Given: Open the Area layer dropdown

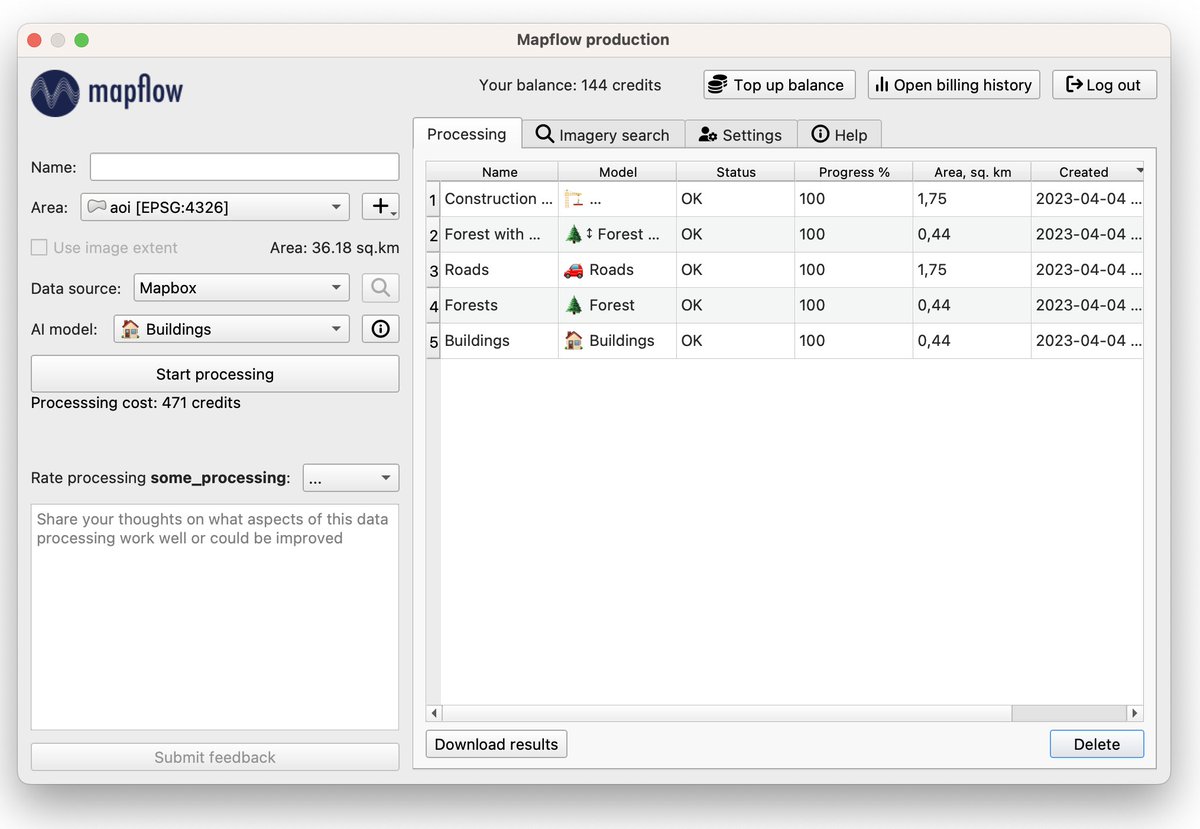Looking at the screenshot, I should [215, 207].
